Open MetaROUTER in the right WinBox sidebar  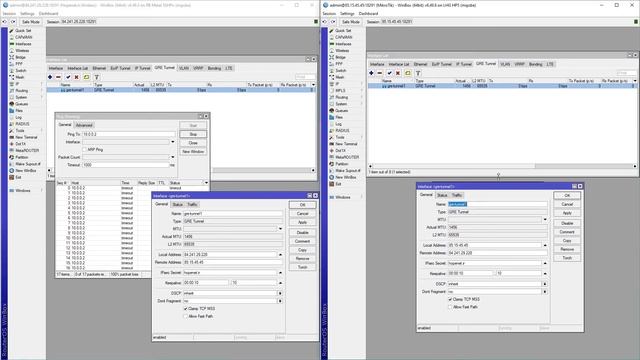tap(347, 157)
